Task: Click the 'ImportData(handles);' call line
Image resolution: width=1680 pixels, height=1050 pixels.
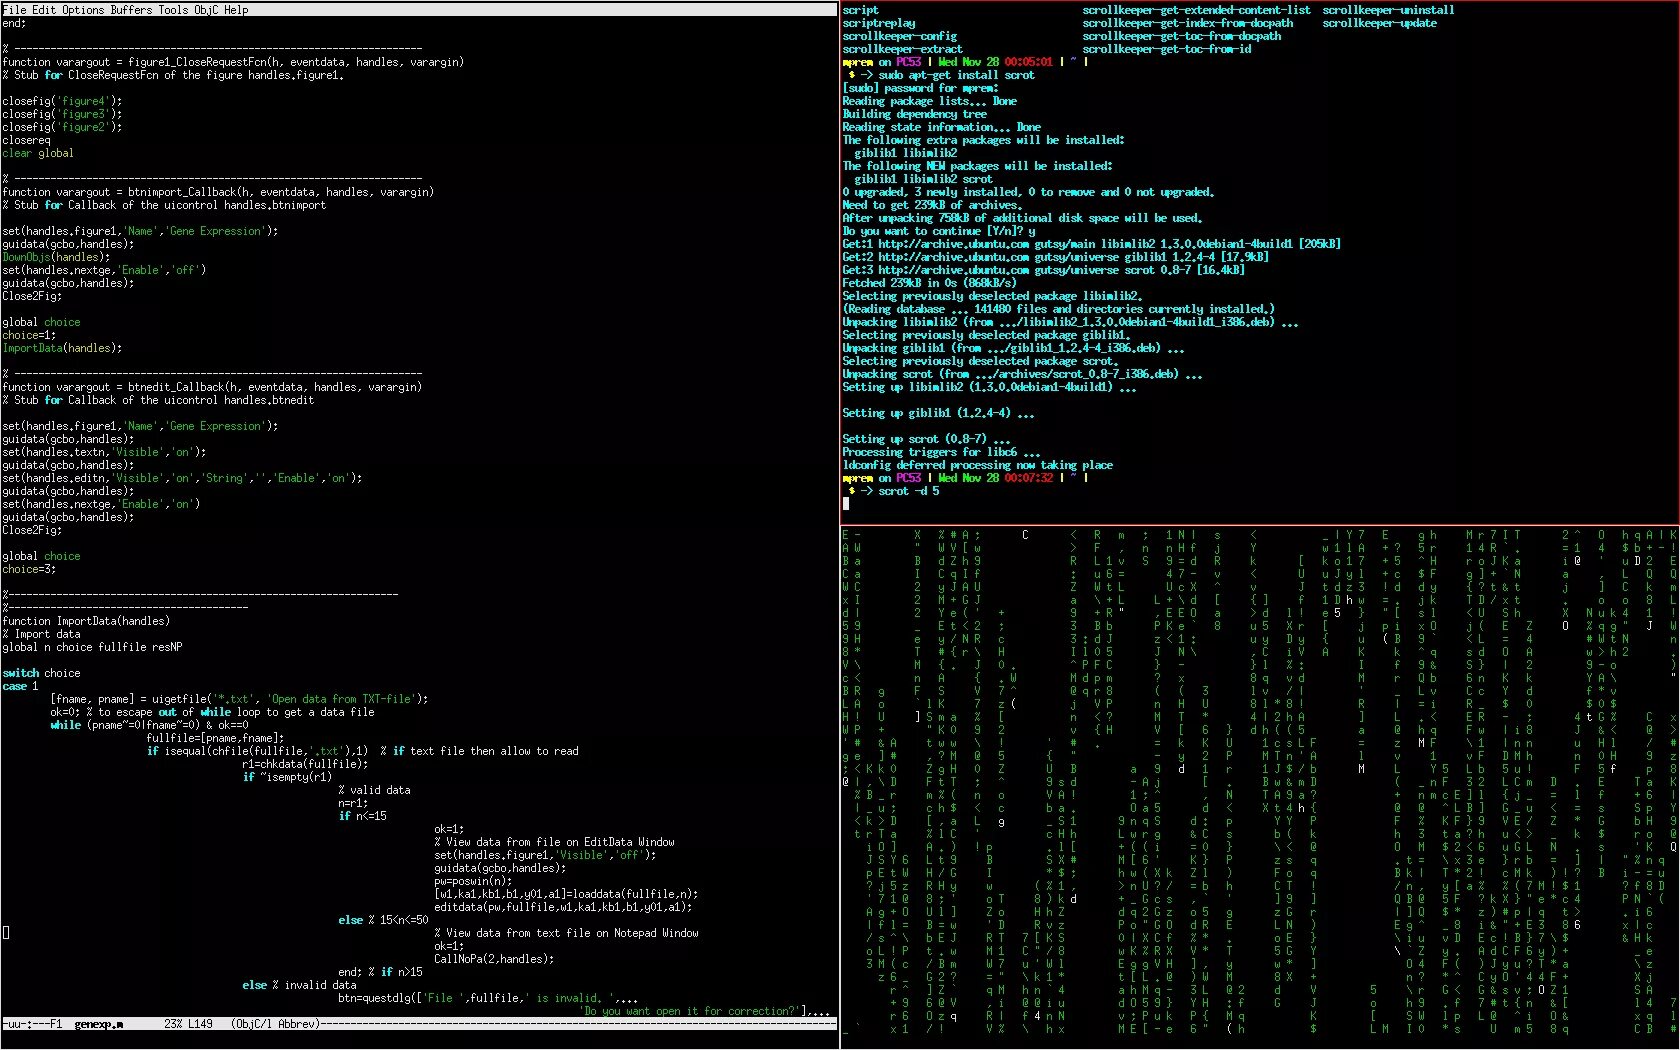Action: [62, 348]
